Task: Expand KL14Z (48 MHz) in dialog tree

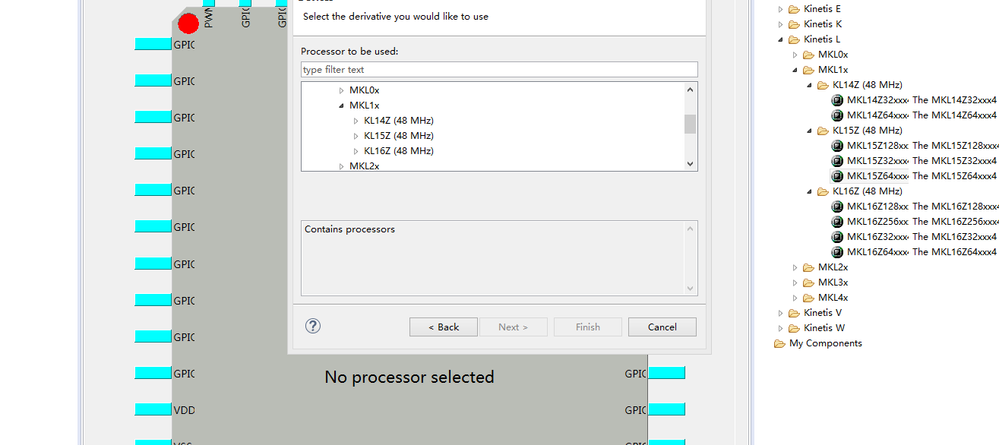Action: (x=355, y=121)
